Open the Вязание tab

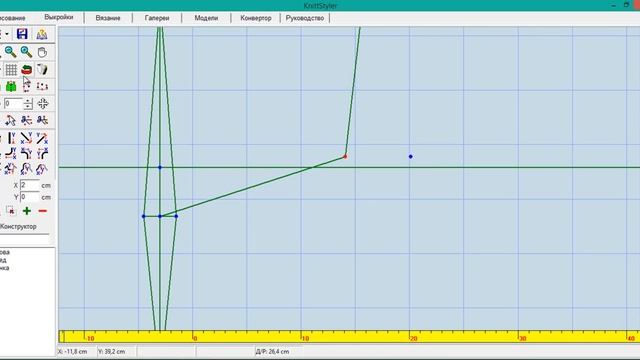[108, 18]
